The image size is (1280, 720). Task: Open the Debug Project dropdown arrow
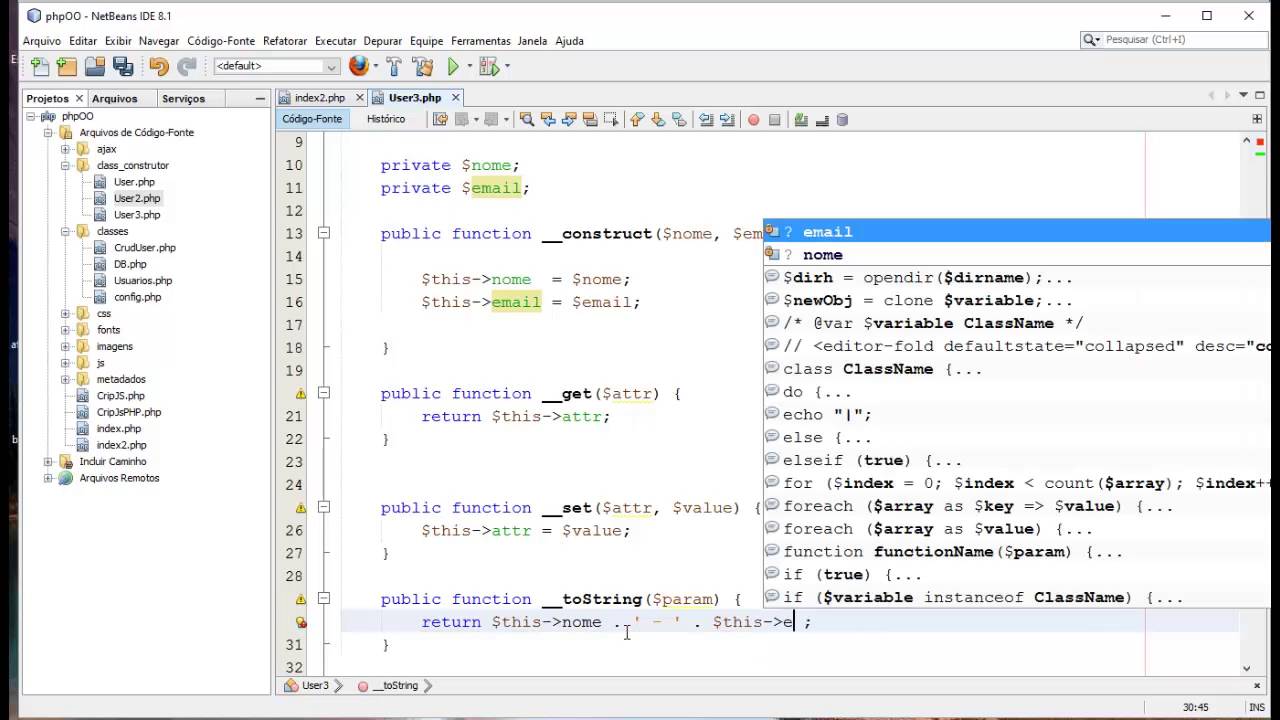pos(507,66)
